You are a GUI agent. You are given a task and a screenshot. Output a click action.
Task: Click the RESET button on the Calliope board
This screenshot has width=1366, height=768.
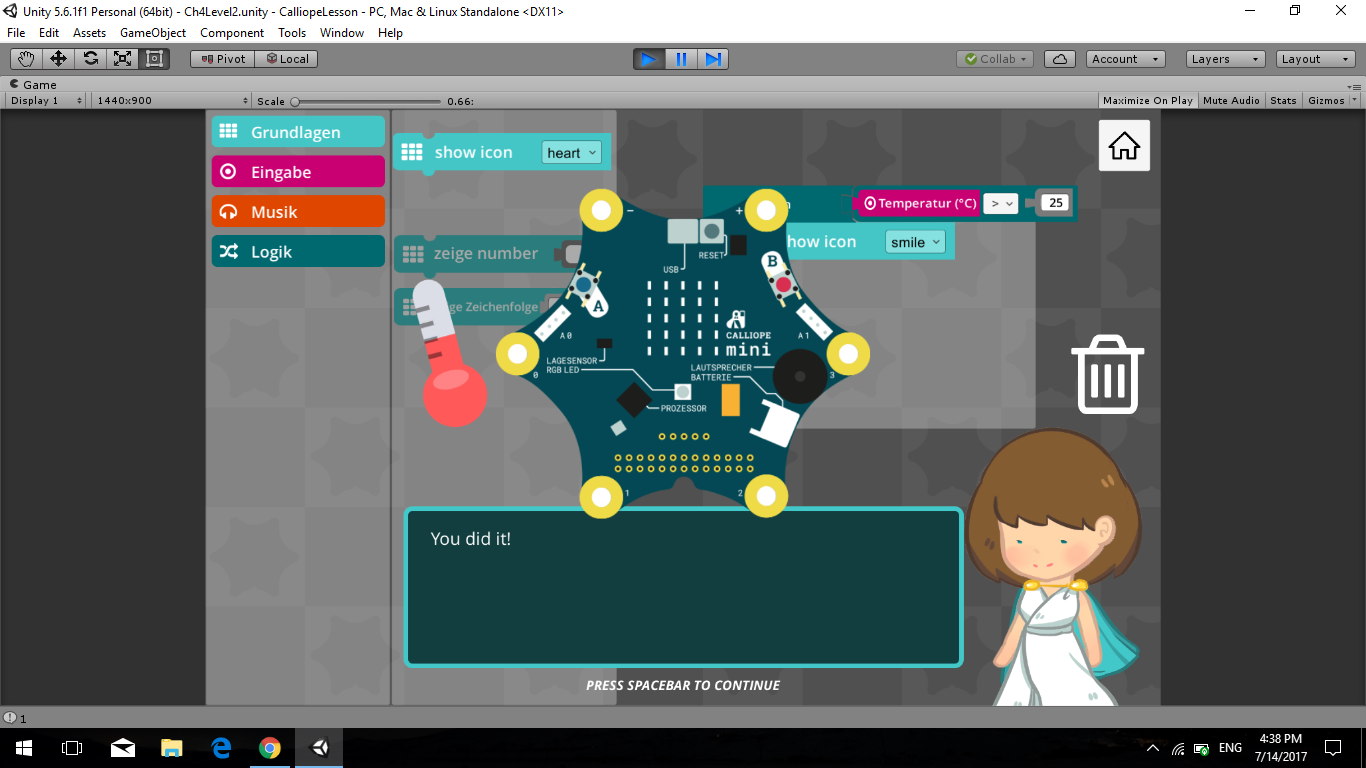[711, 232]
